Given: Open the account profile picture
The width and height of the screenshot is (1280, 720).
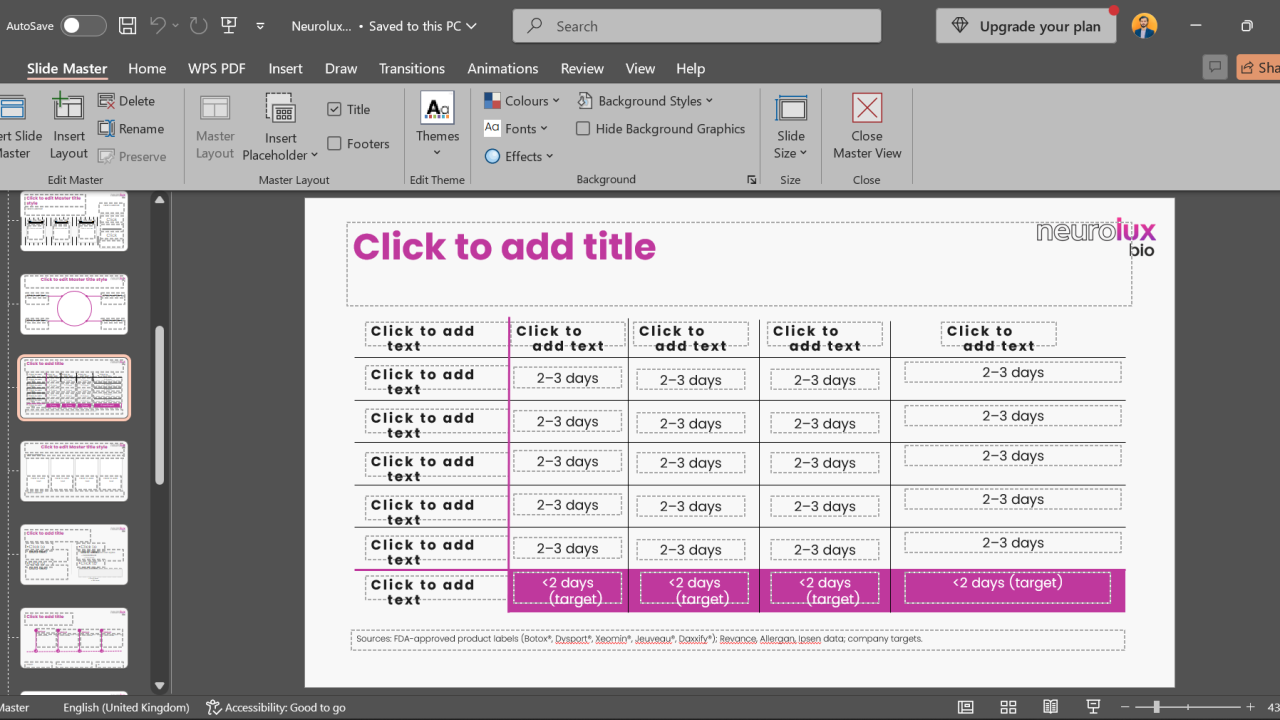Looking at the screenshot, I should 1144,26.
